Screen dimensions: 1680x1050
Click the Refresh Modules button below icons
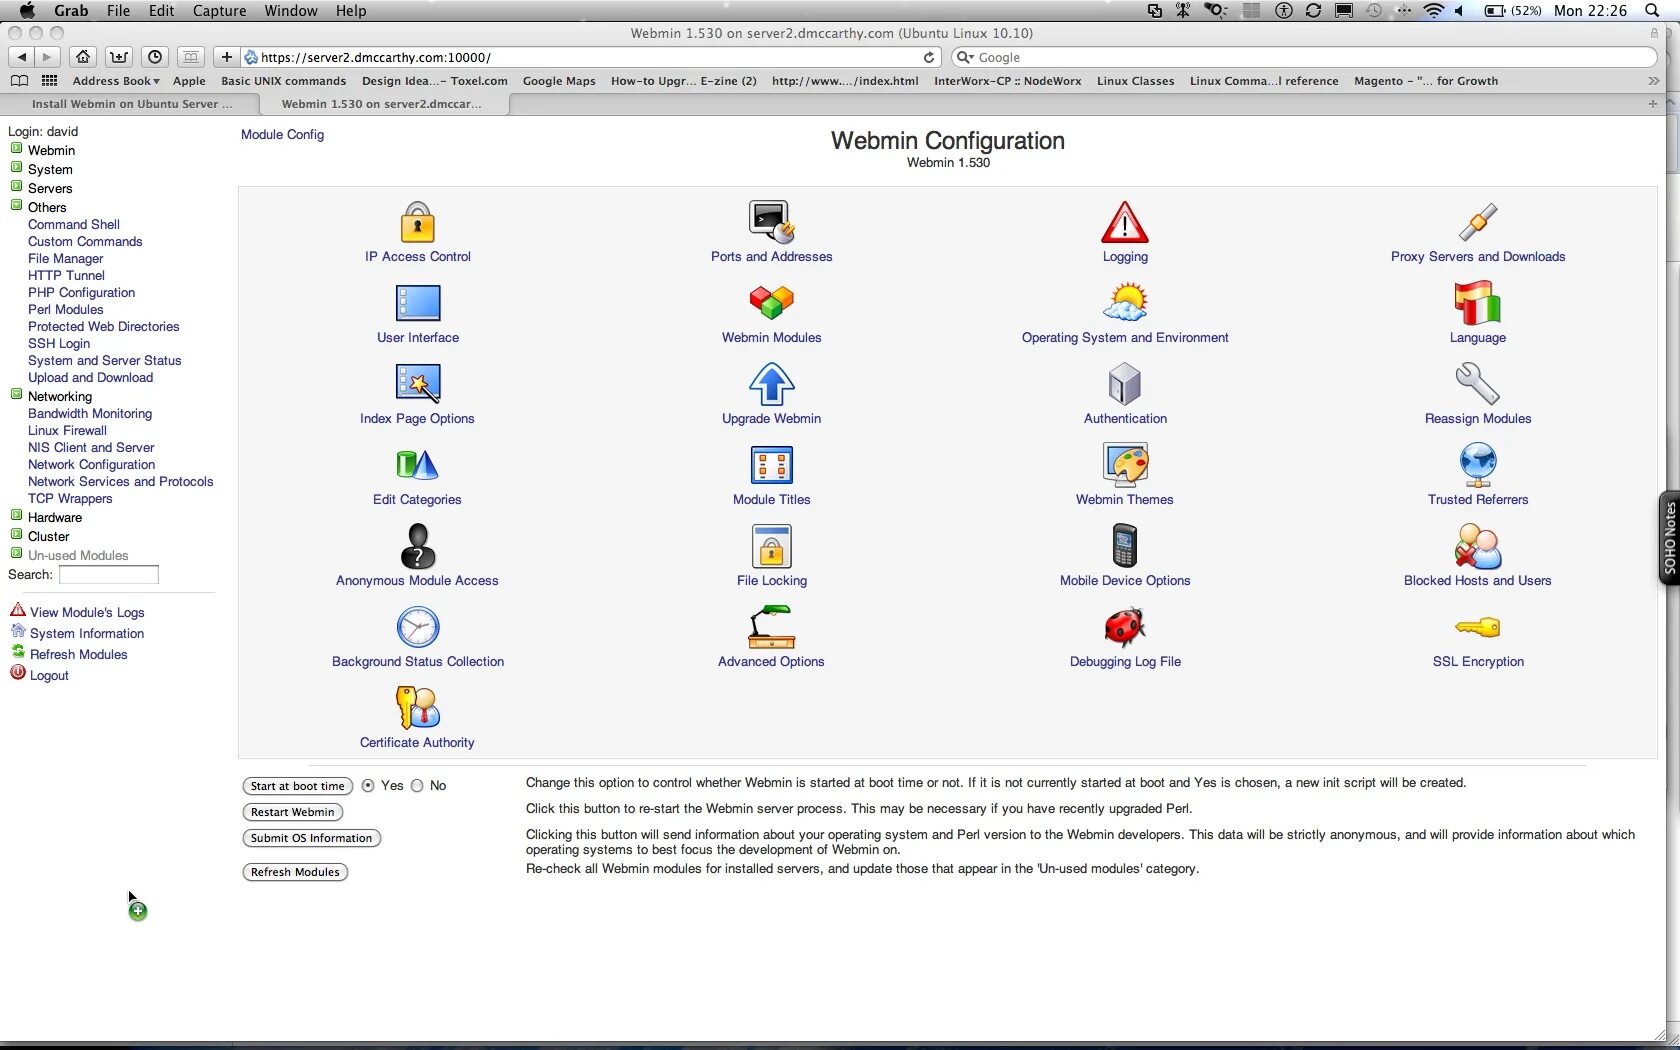(x=295, y=872)
